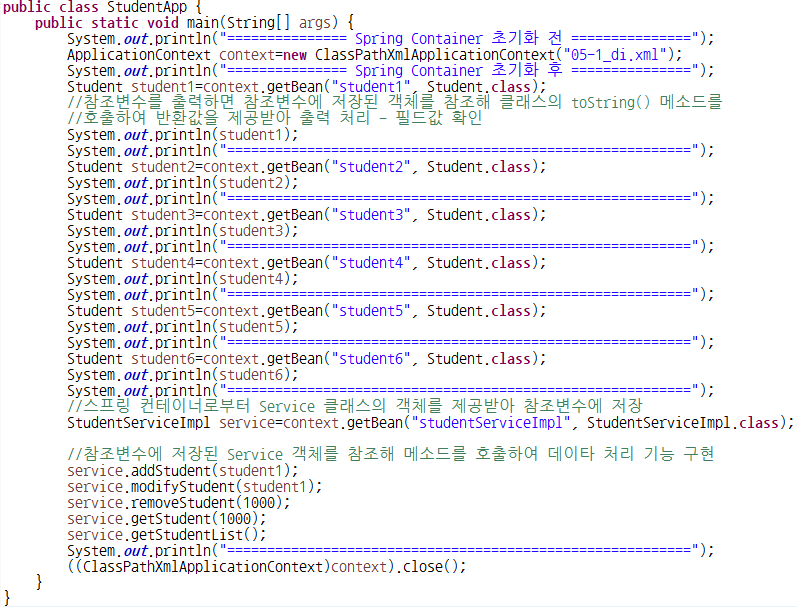Click the println(student6) statement

coord(182,375)
